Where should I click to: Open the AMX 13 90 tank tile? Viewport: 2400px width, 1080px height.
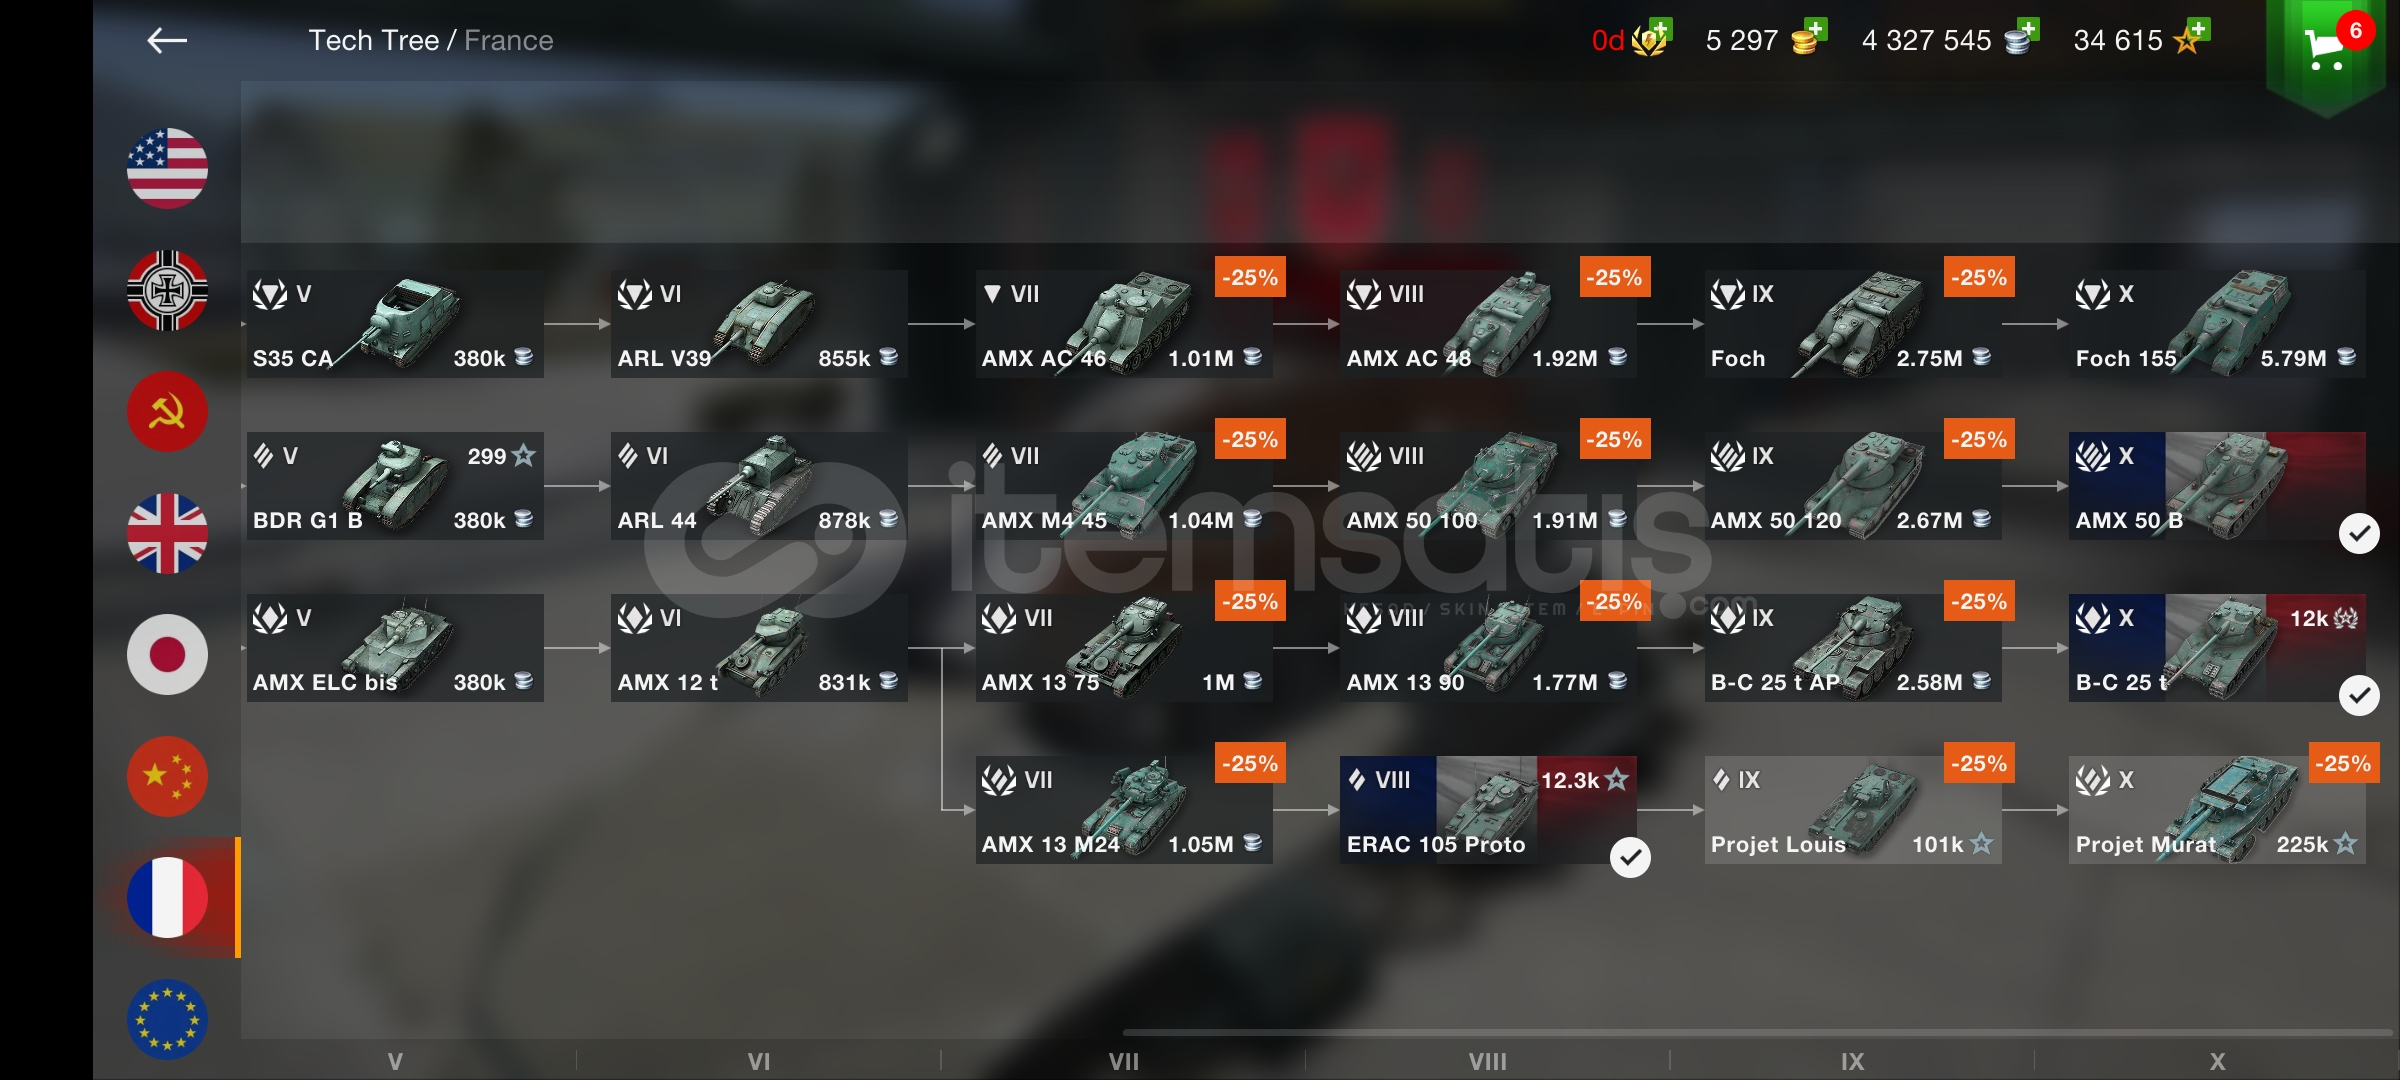(1488, 648)
